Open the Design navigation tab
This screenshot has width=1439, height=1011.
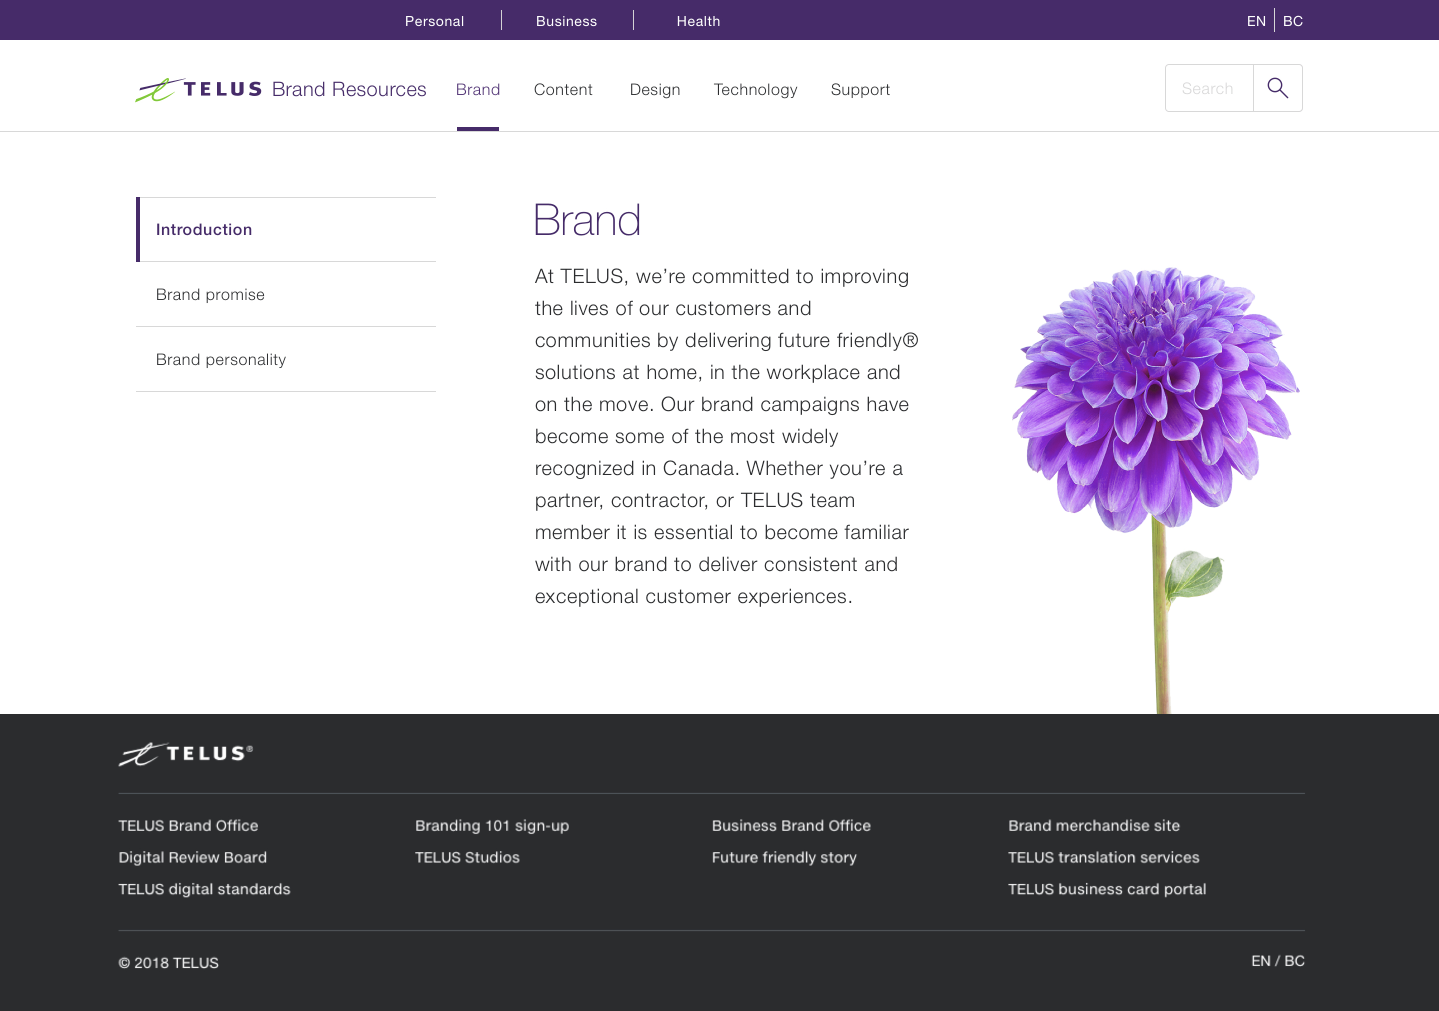pyautogui.click(x=655, y=90)
